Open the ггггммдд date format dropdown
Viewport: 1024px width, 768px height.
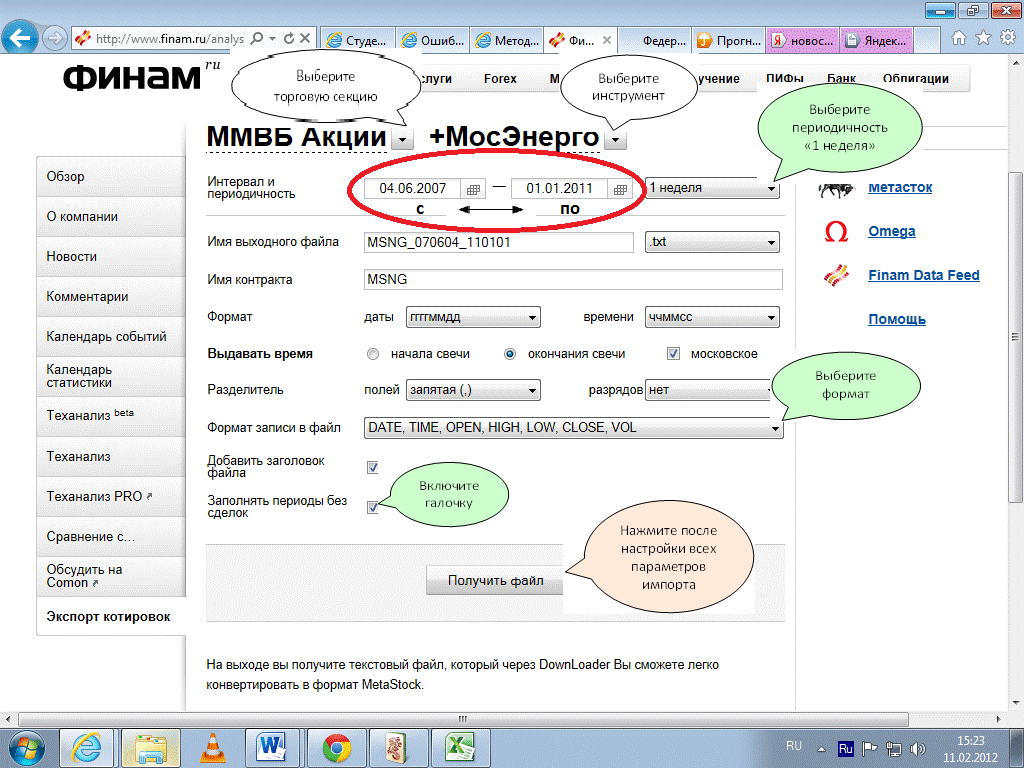click(x=473, y=317)
